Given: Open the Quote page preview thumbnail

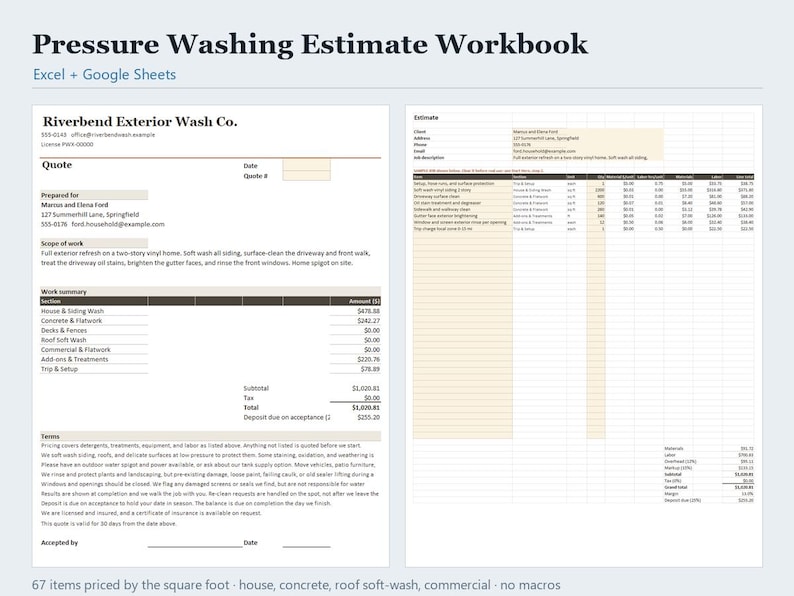Looking at the screenshot, I should click(211, 336).
